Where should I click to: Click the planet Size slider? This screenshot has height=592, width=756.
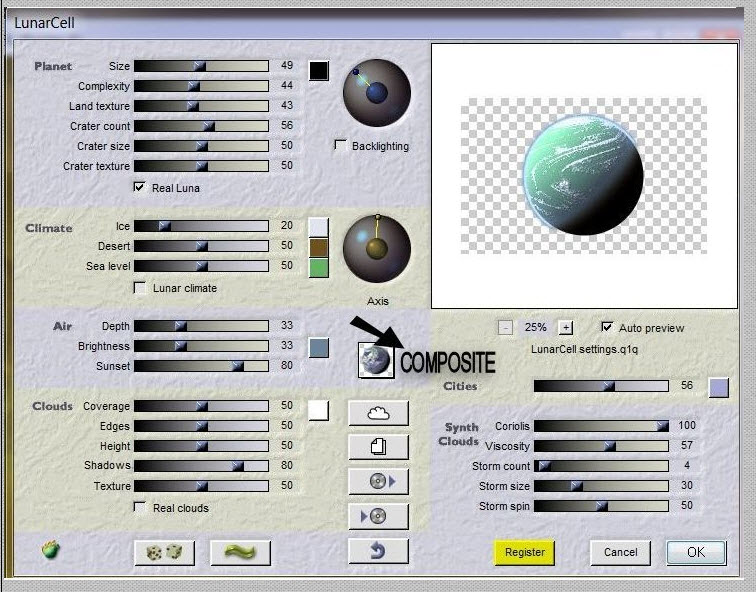201,66
